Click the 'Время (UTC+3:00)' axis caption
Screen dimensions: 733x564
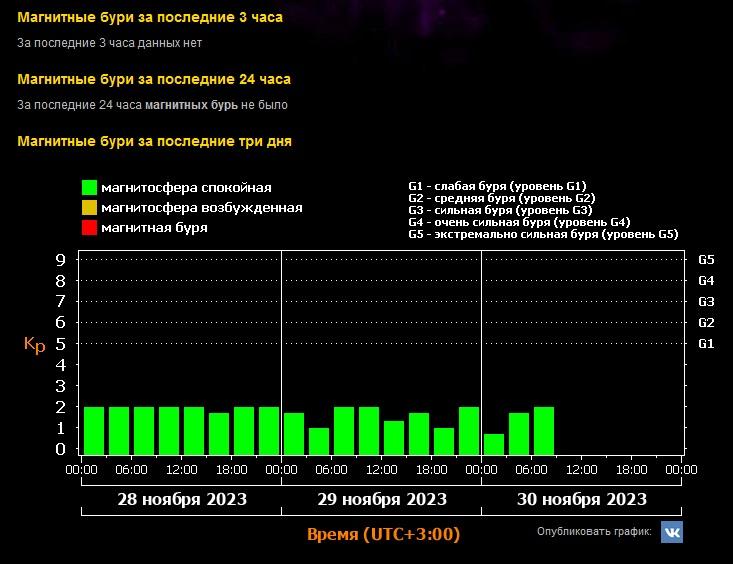click(383, 534)
